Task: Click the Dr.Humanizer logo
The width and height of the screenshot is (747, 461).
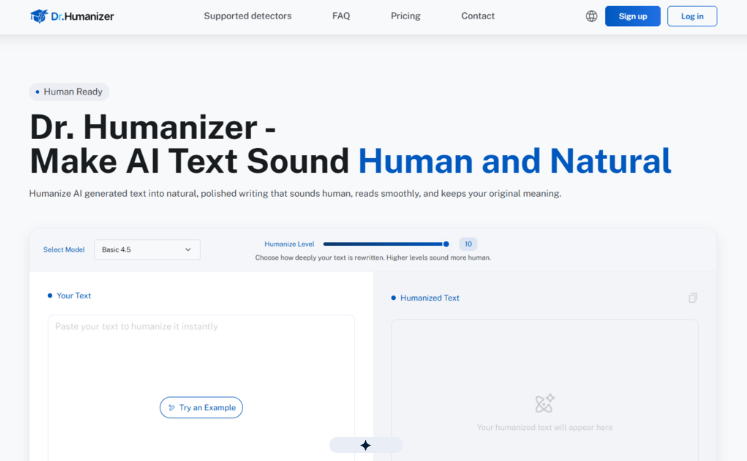Action: (x=72, y=16)
